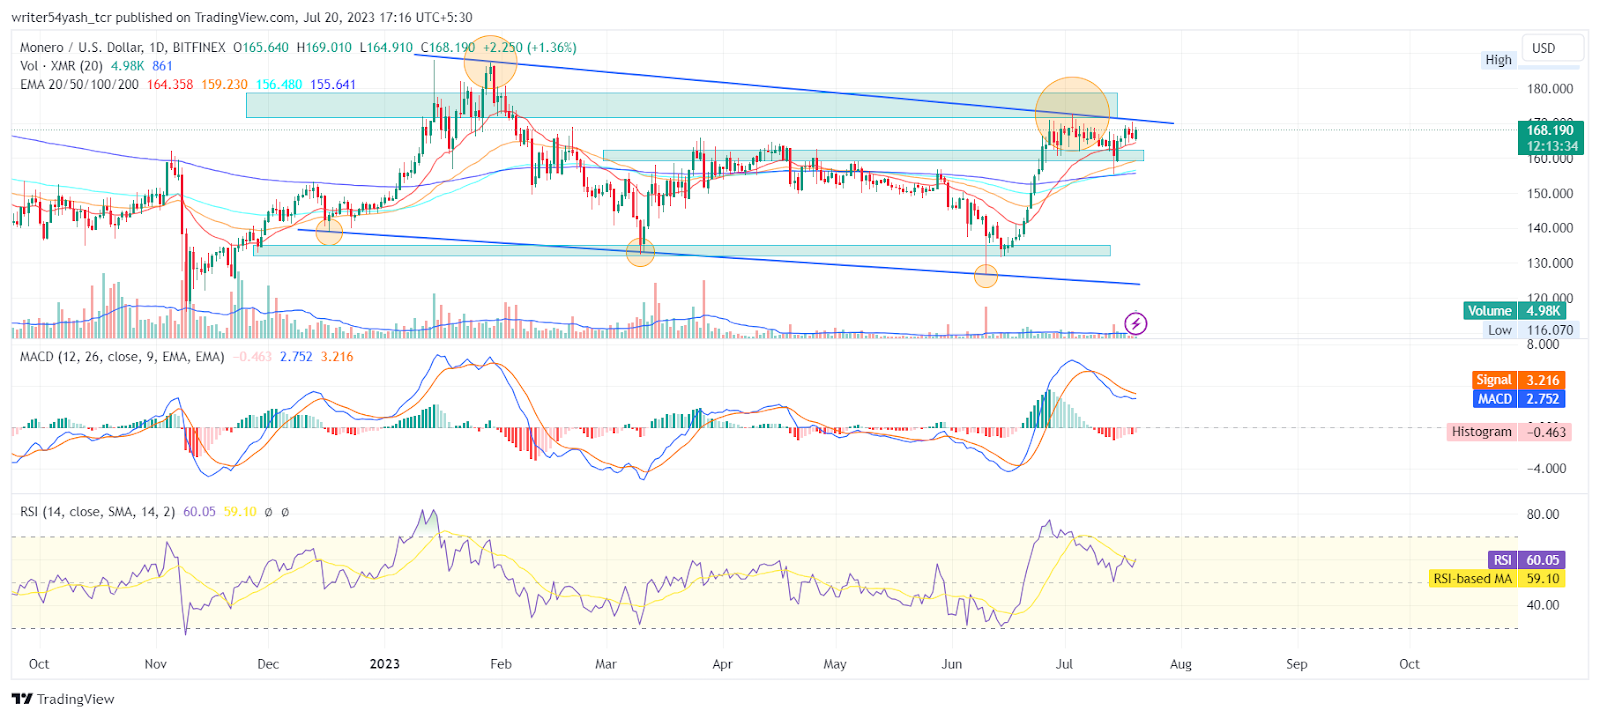Click the Sep label on time axis

point(1297,664)
